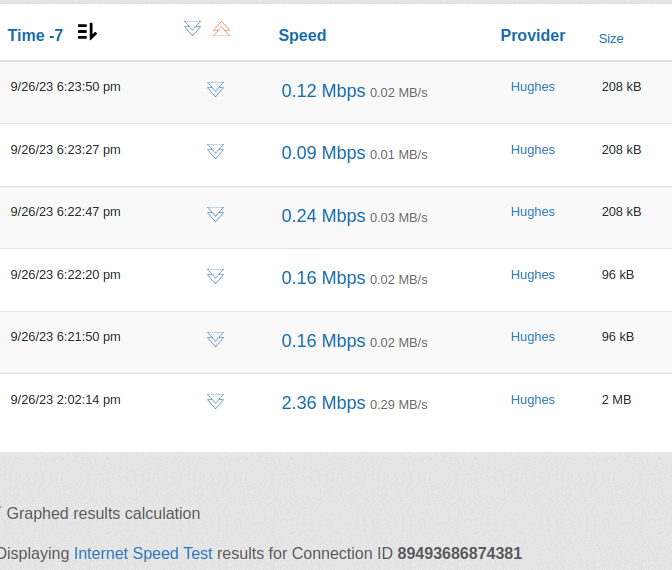Screen dimensions: 672x570
Task: Click the sort order icon beside Time -7
Action: pyautogui.click(x=87, y=32)
